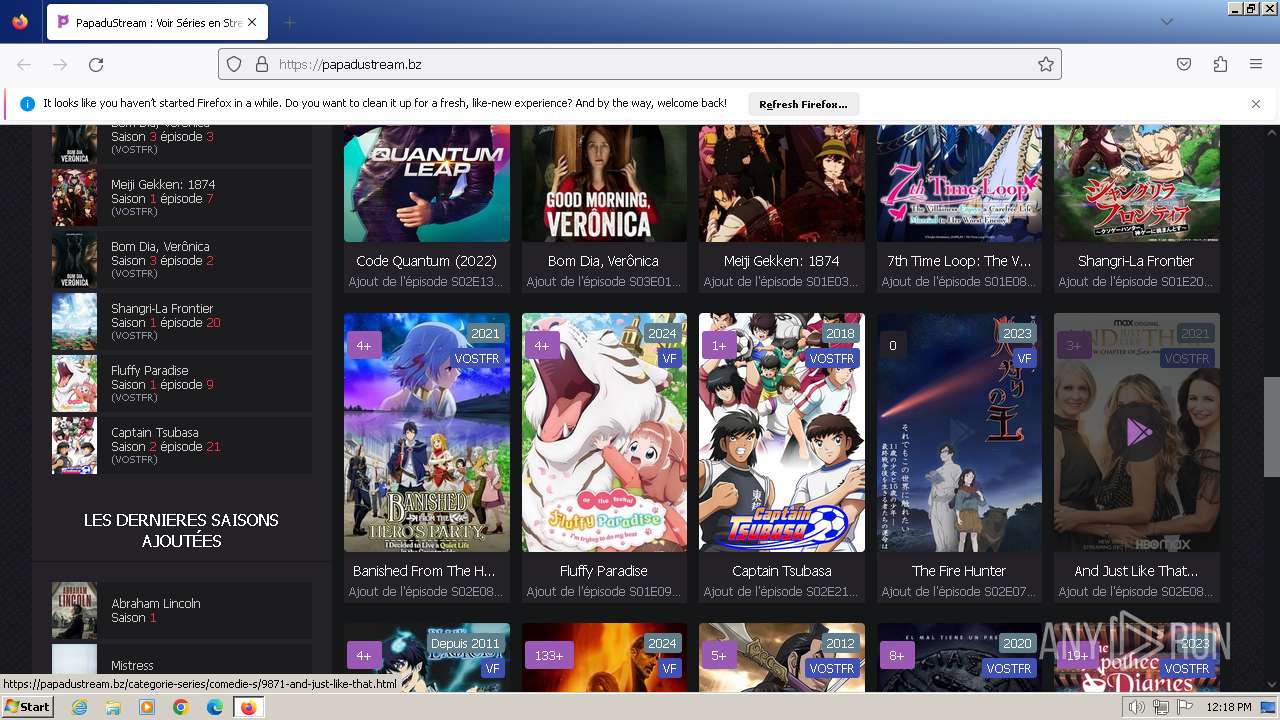Screen dimensions: 1280x720
Task: Launch Chrome from the taskbar
Action: pos(181,707)
